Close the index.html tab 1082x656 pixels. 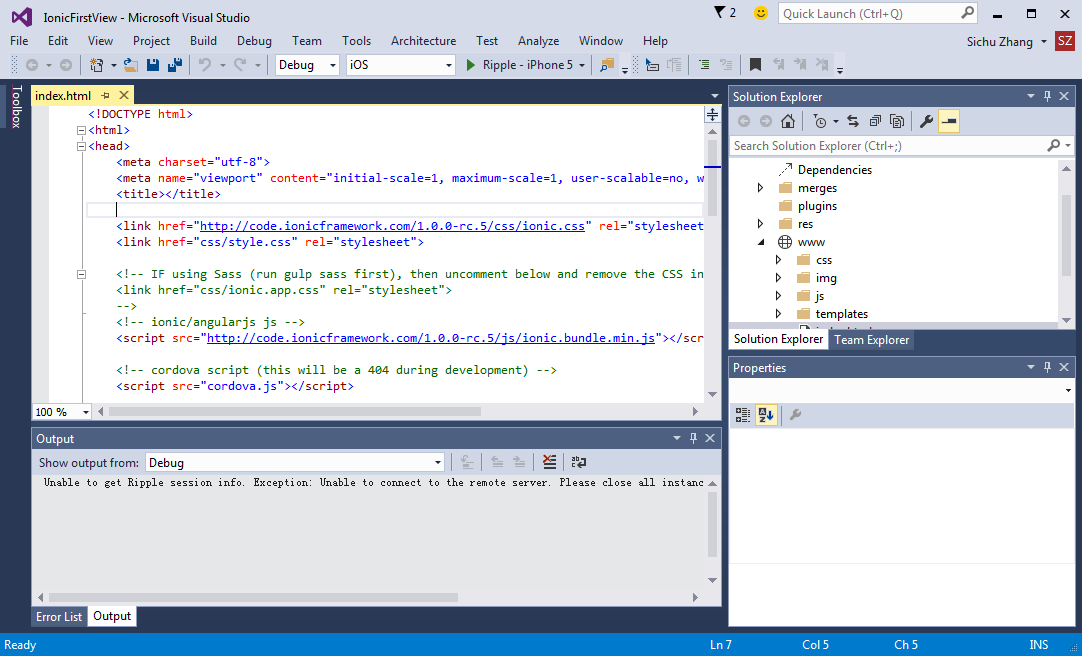coord(124,95)
